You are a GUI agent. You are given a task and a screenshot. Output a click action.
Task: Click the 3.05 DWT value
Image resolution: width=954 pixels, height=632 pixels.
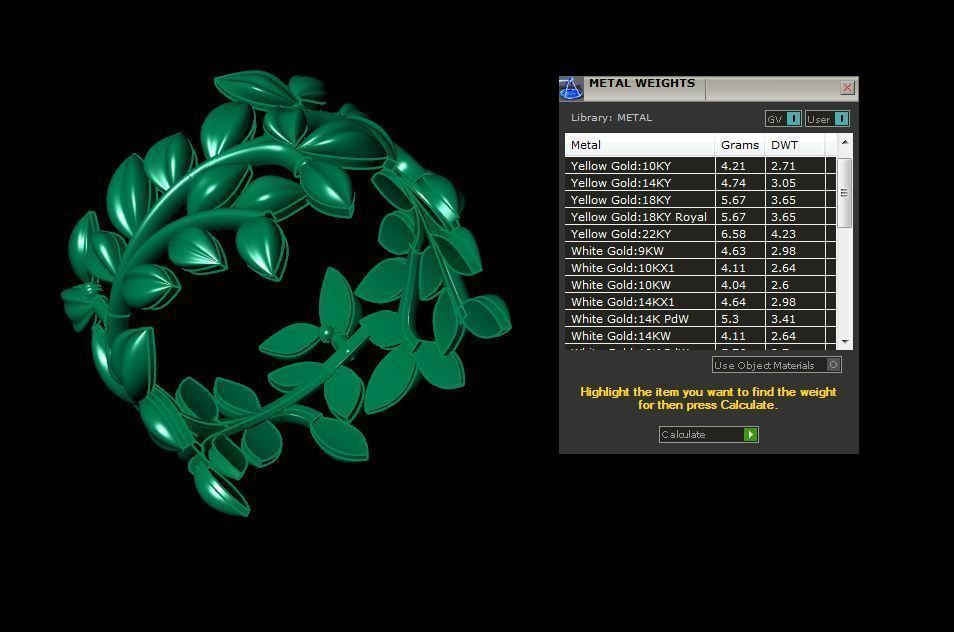point(783,183)
